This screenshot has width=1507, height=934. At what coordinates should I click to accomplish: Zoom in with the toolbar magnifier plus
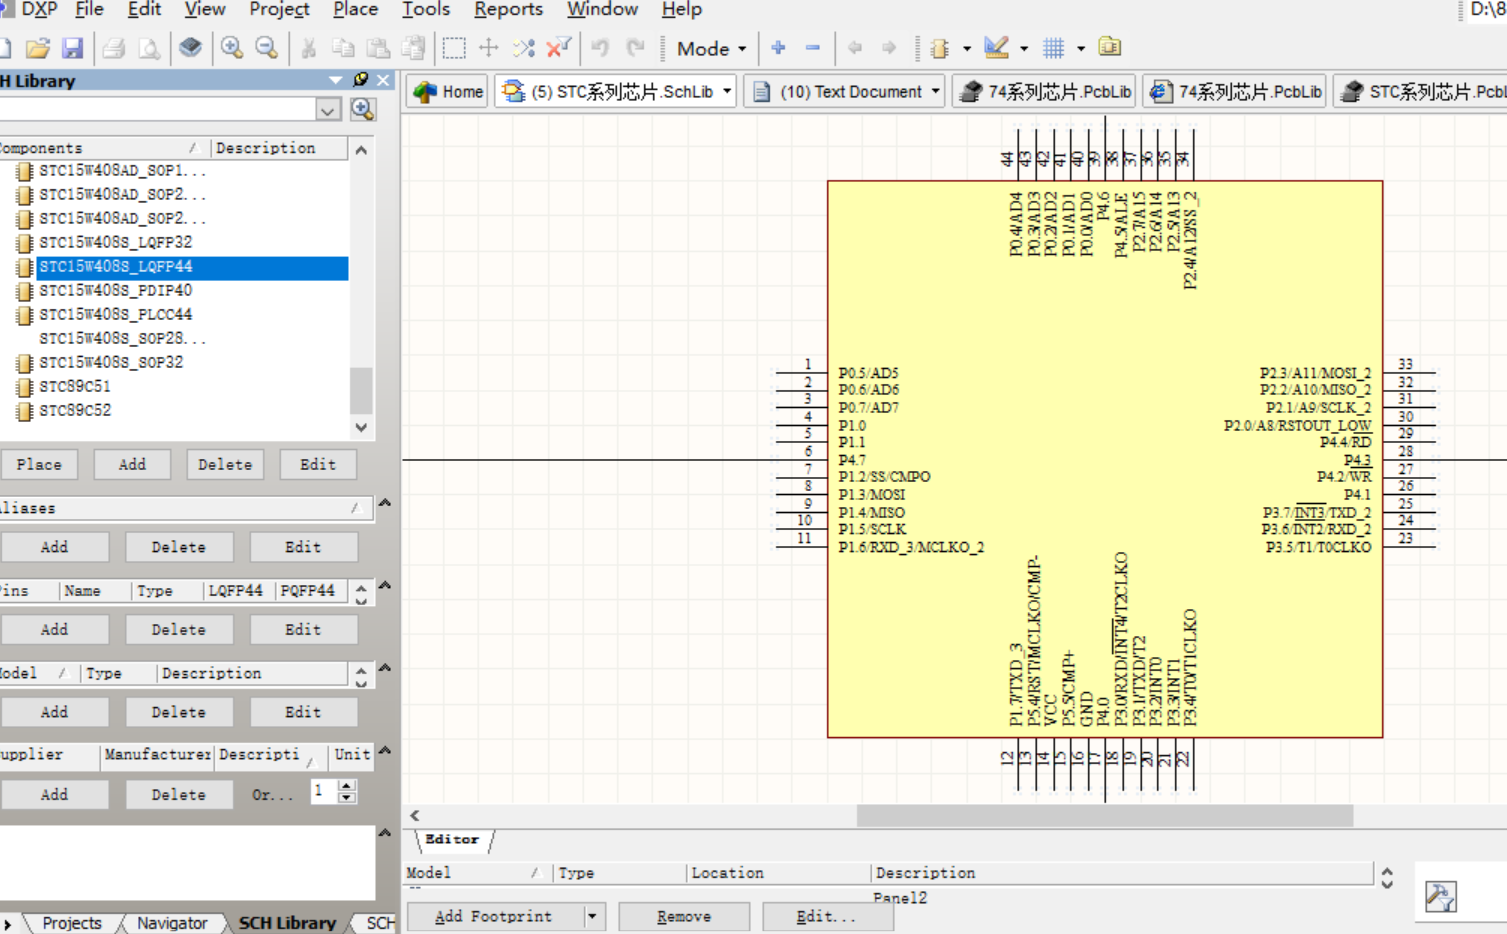point(232,48)
